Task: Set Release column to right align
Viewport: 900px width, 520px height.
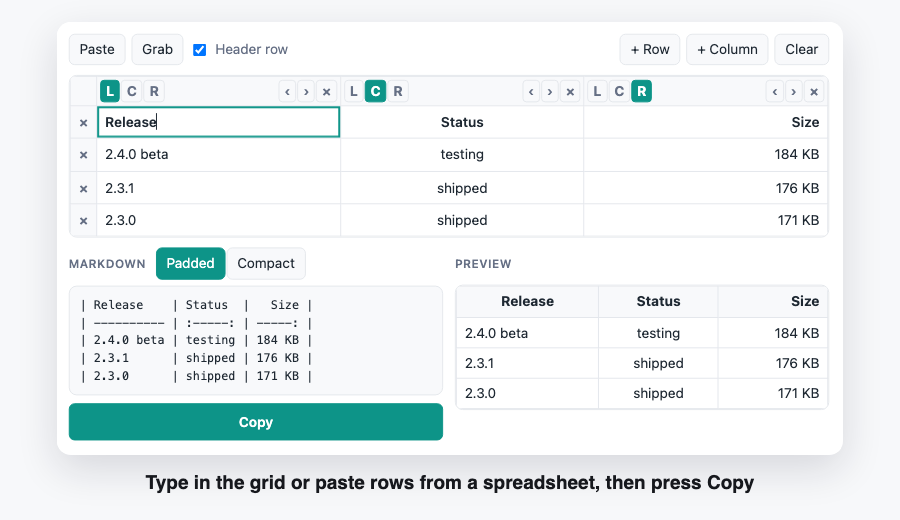Action: click(x=154, y=91)
